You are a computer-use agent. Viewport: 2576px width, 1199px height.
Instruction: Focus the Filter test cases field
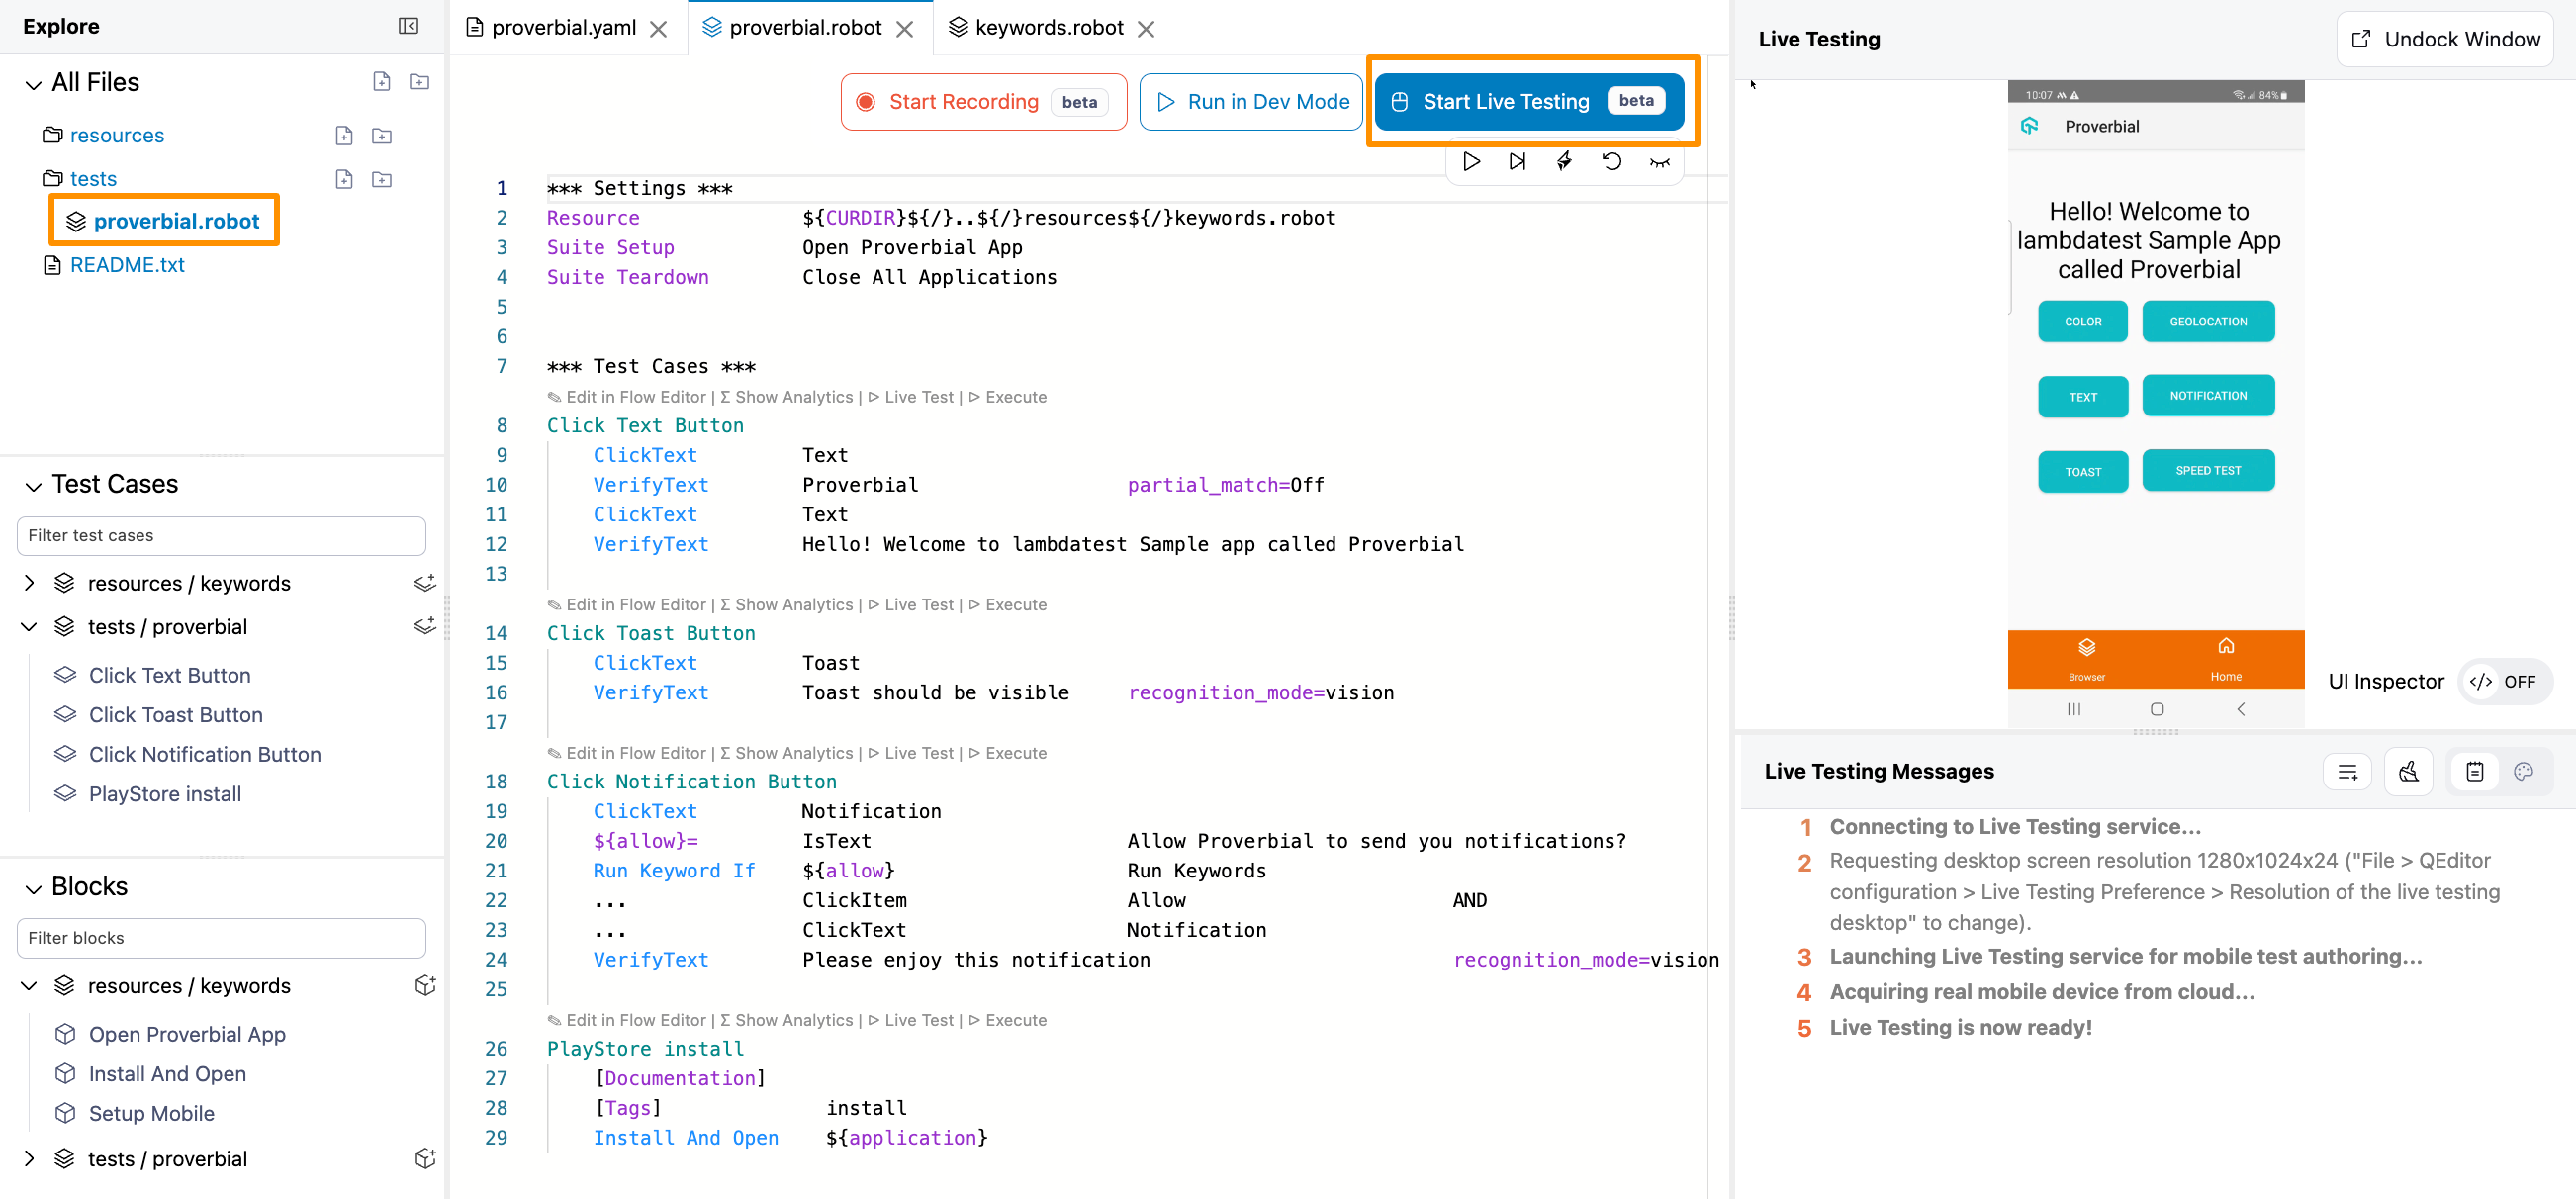[221, 535]
